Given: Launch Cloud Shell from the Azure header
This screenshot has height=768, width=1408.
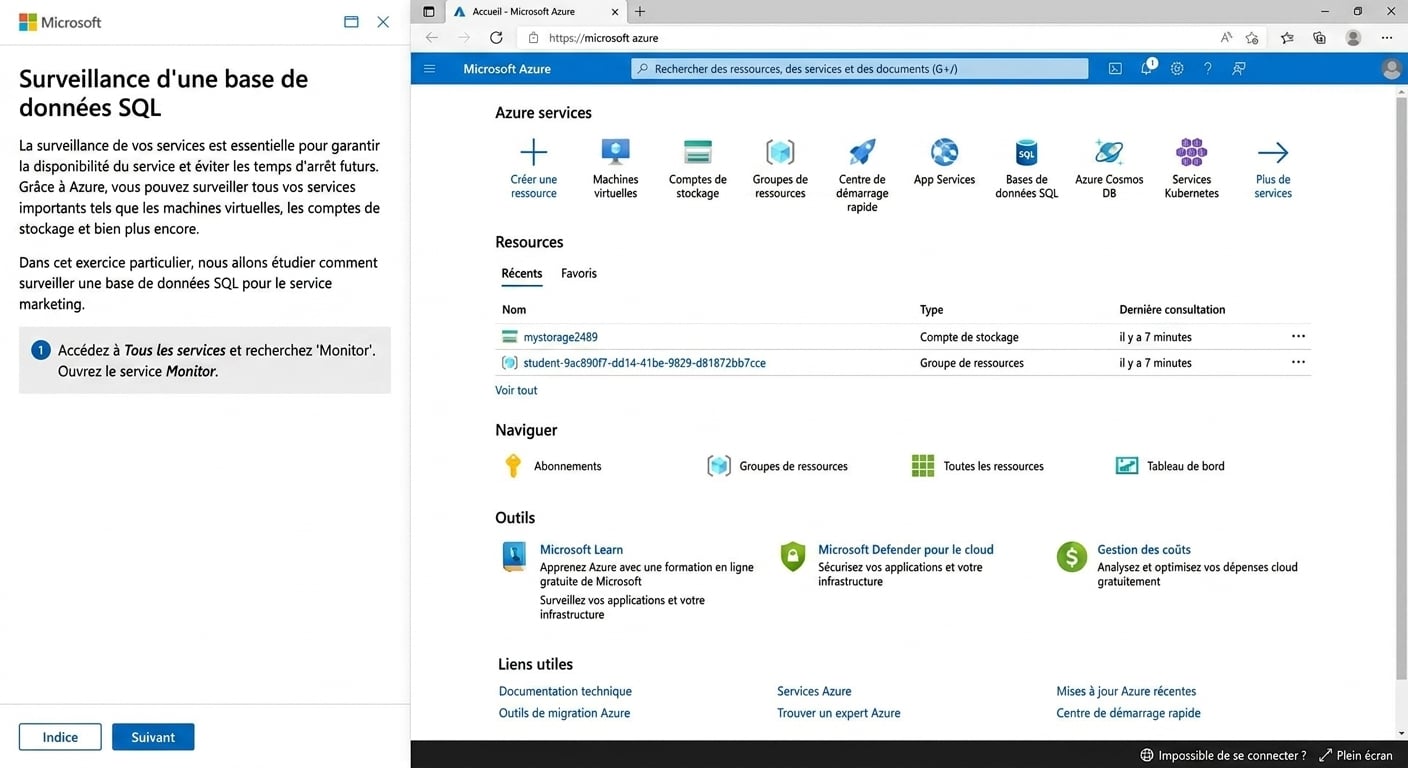Looking at the screenshot, I should [x=1115, y=69].
